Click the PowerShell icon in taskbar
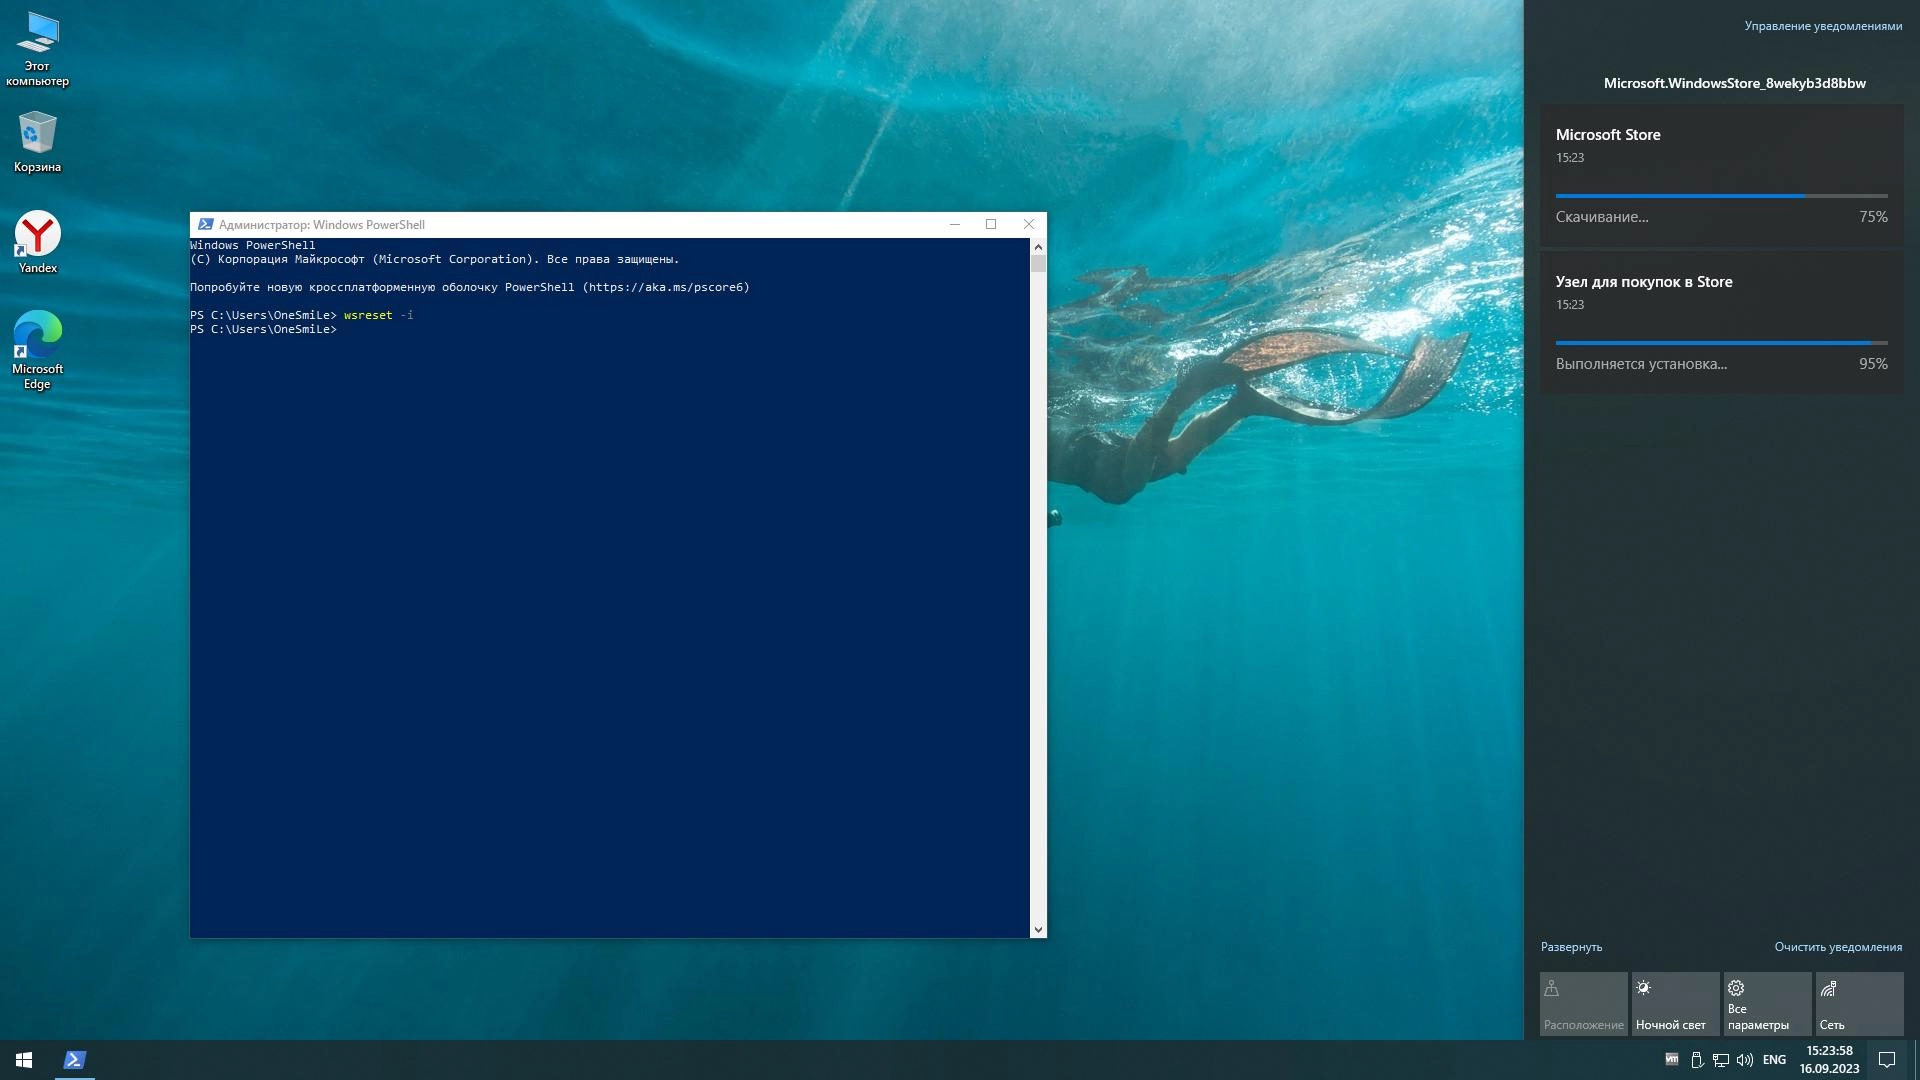This screenshot has height=1080, width=1920. [x=75, y=1060]
